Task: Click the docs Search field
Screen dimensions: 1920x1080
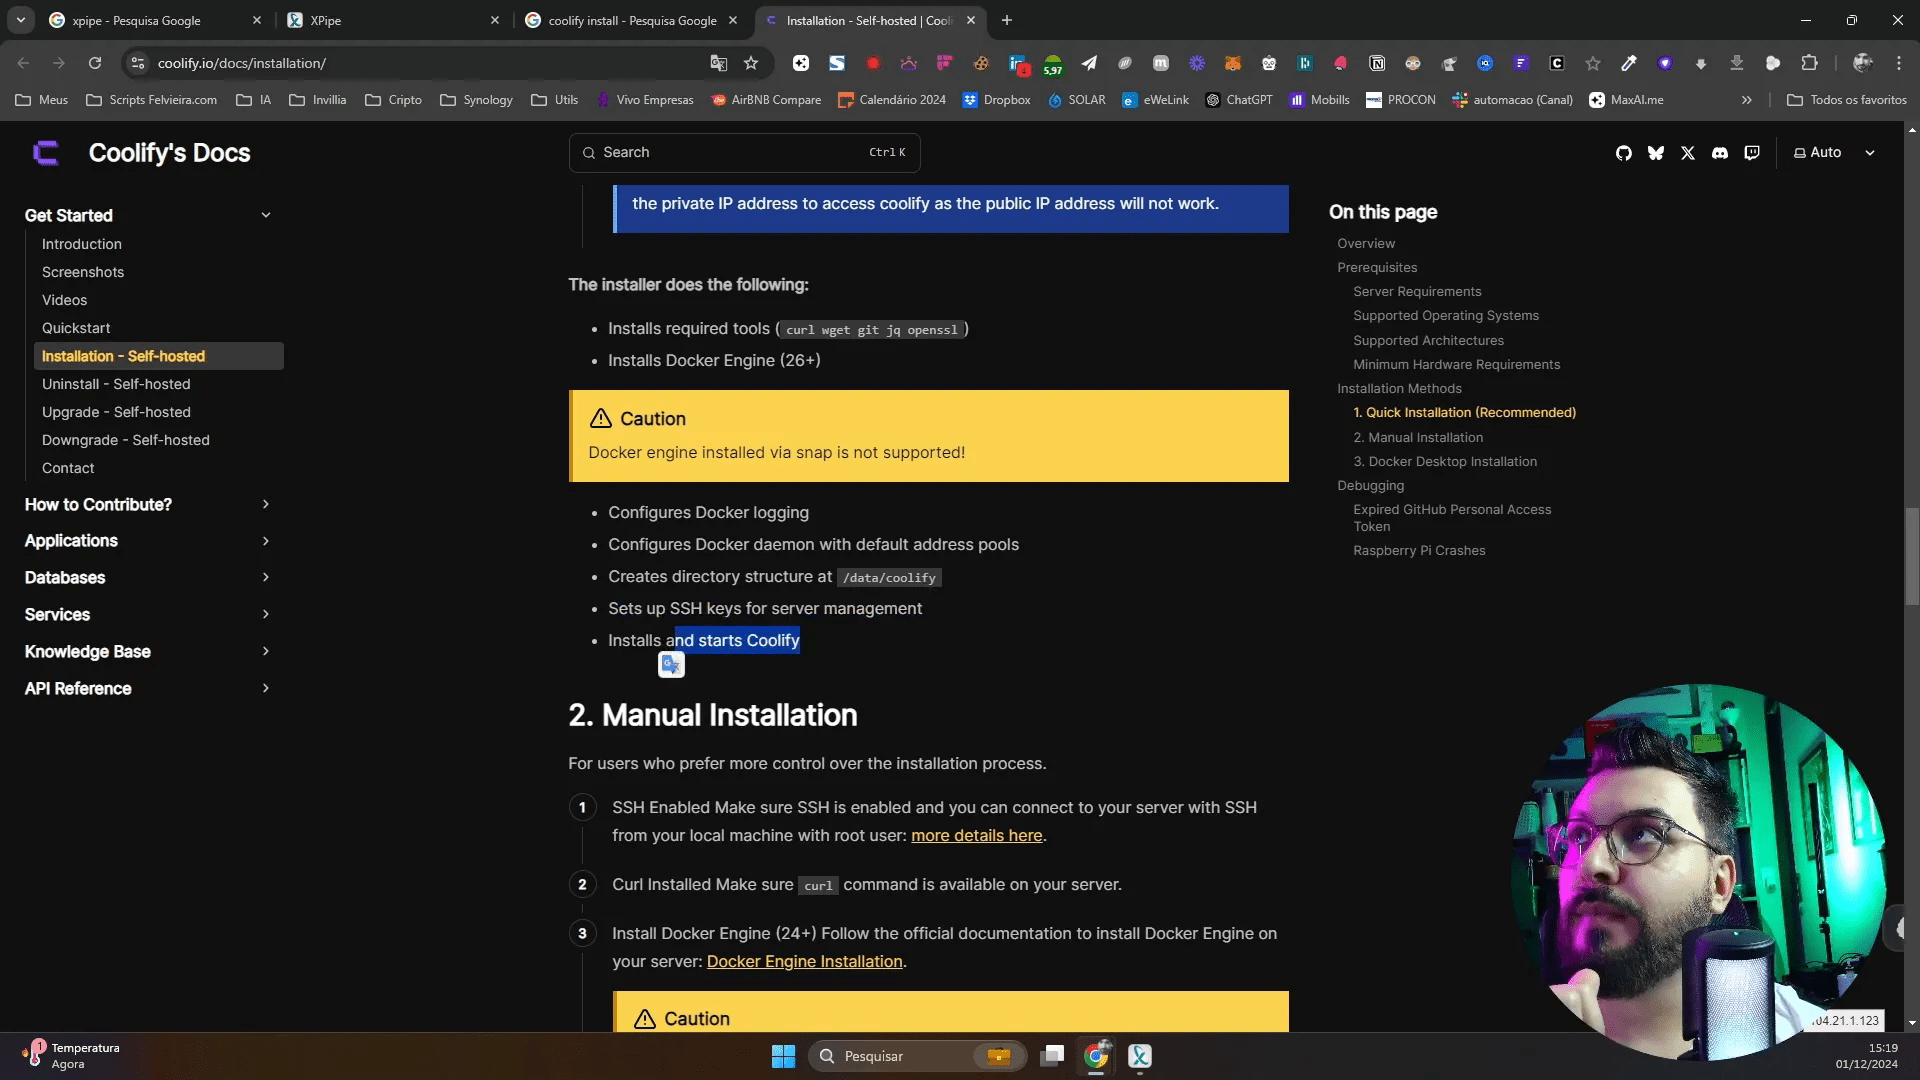Action: click(744, 152)
